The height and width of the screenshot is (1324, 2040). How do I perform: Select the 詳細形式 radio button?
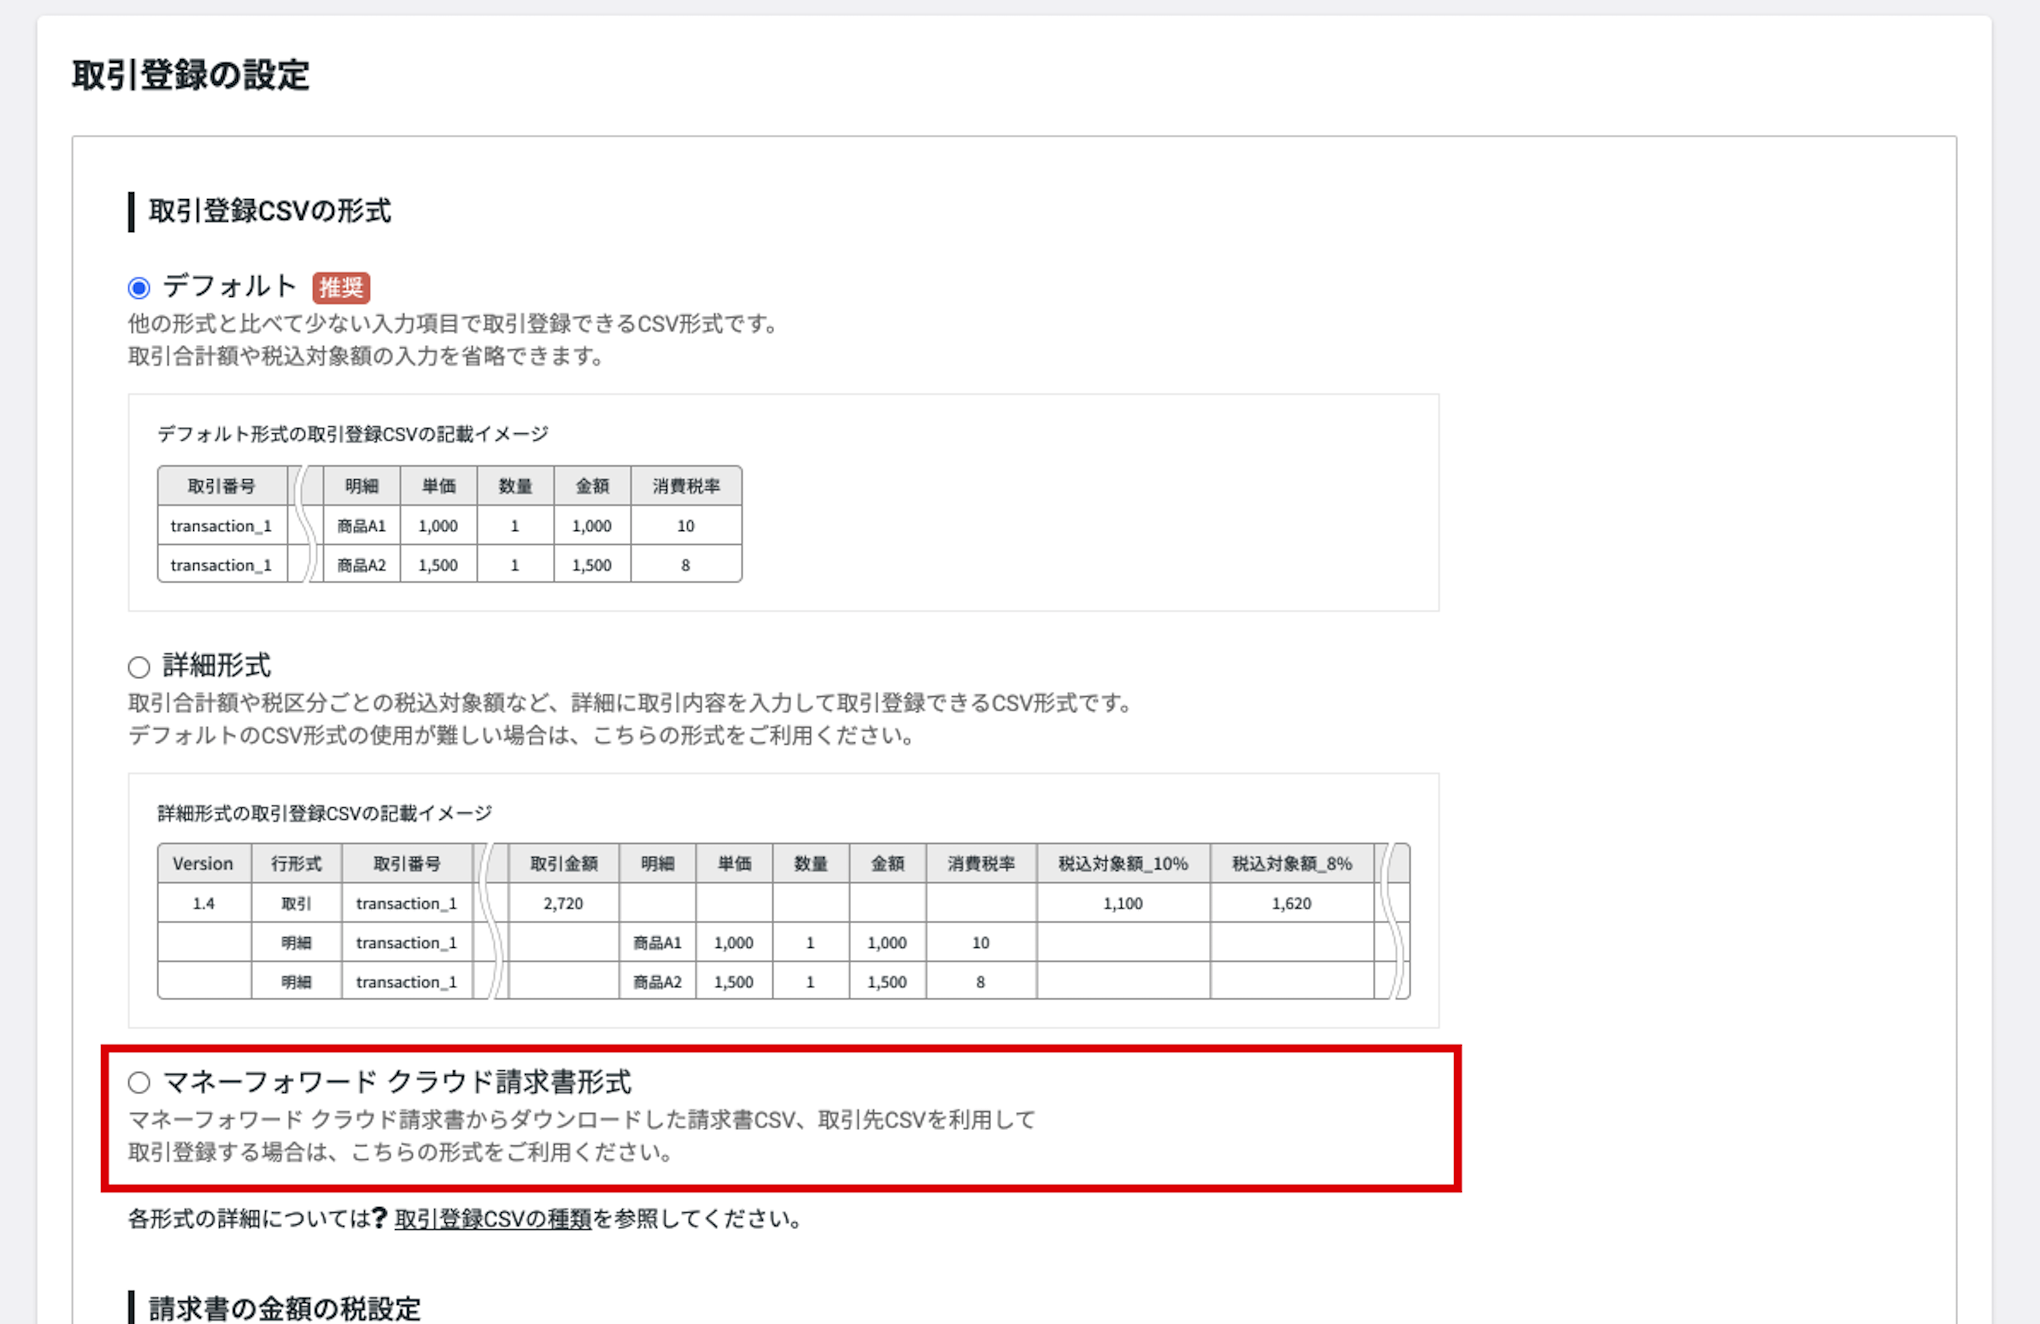coord(139,667)
